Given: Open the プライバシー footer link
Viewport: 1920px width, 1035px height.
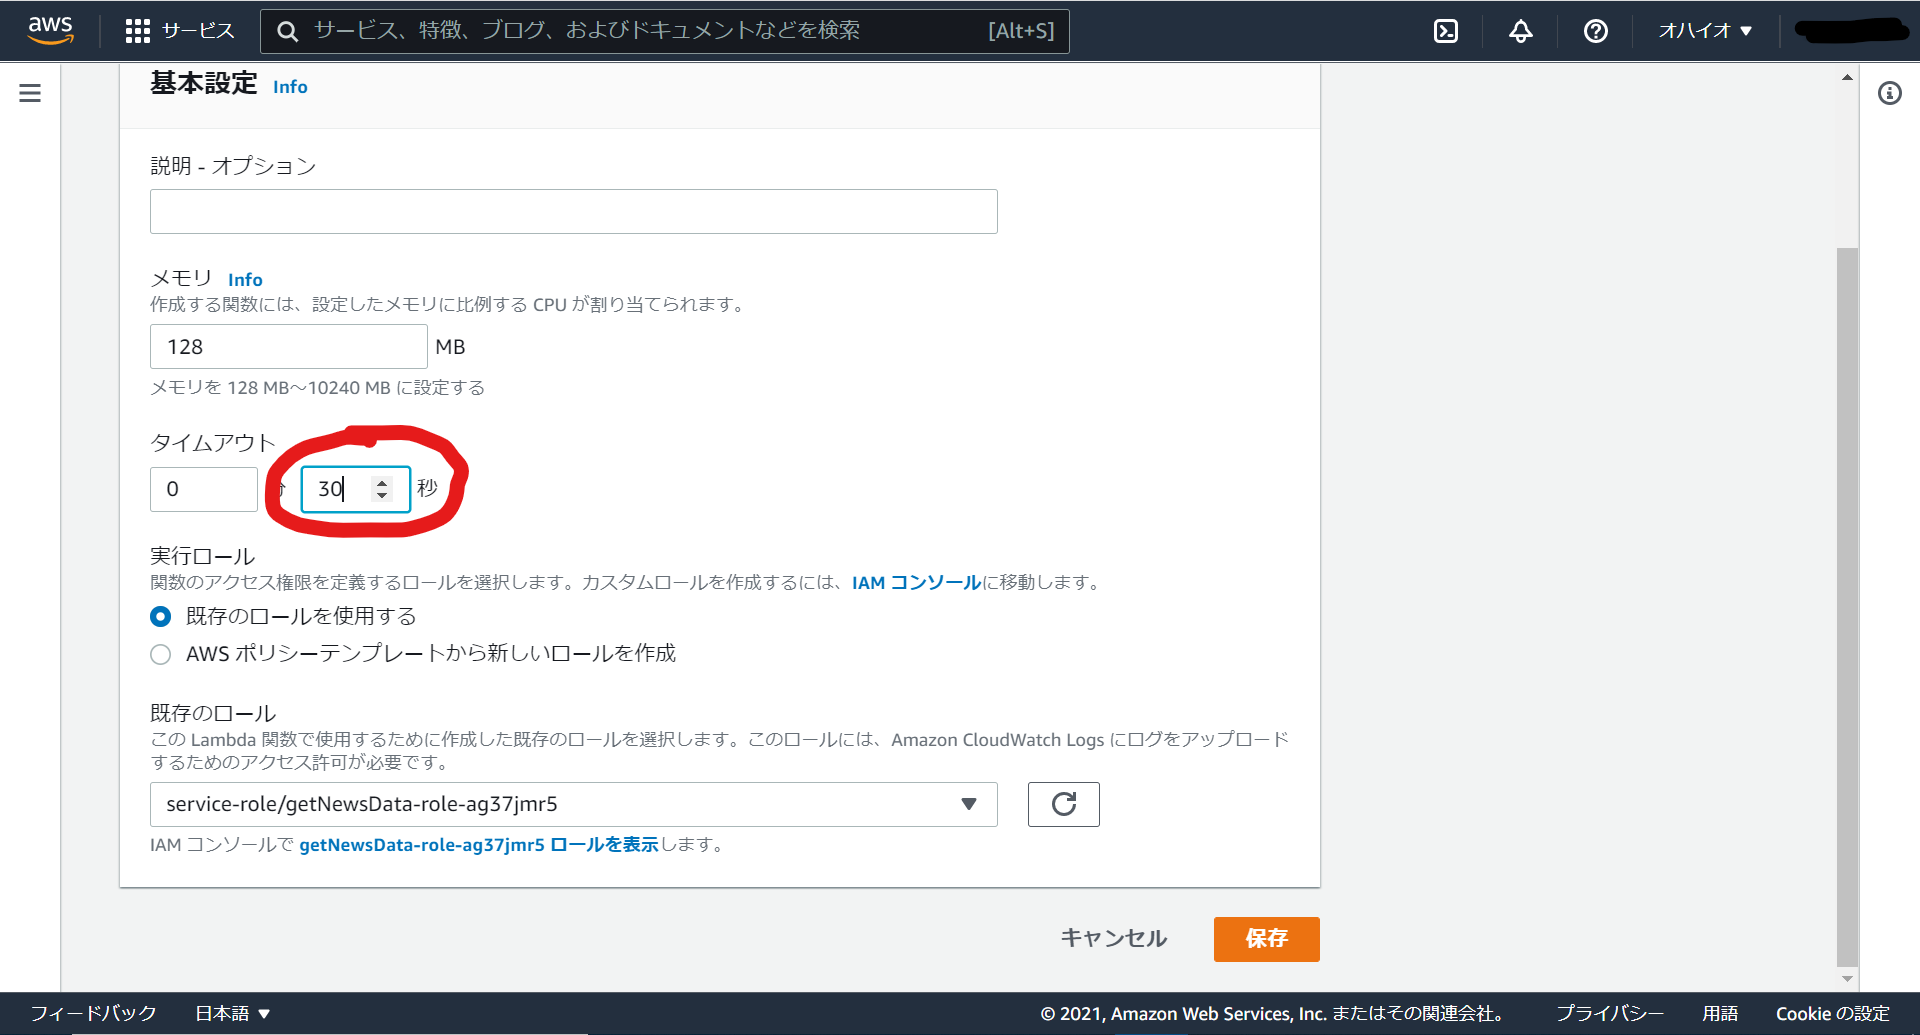Looking at the screenshot, I should pos(1610,1013).
